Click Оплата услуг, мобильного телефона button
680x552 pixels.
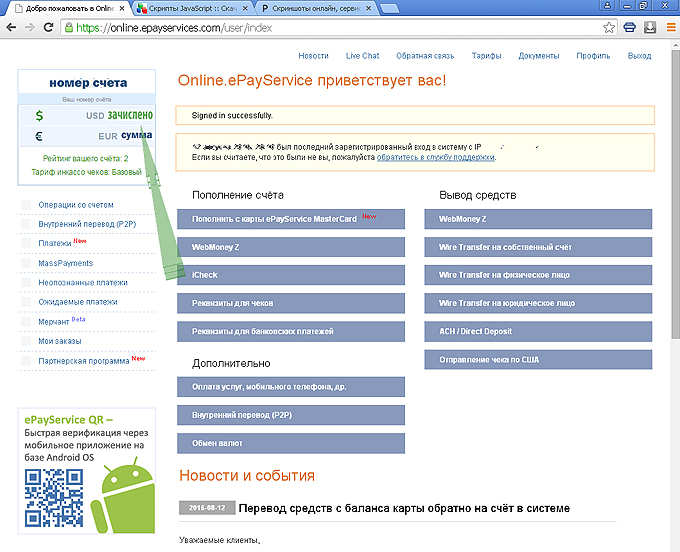(291, 387)
